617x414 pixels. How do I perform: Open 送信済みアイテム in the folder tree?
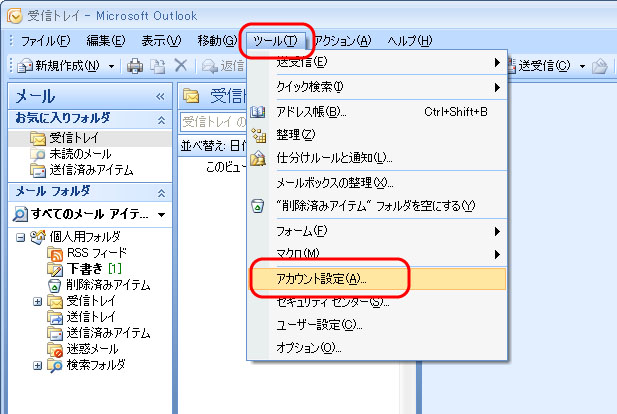(x=108, y=333)
